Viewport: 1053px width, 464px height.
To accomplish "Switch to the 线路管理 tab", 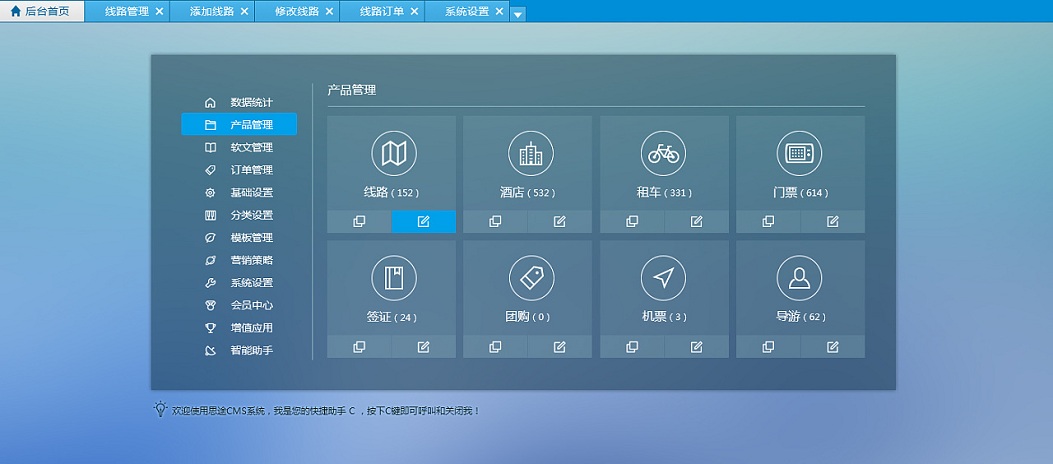I will (126, 12).
